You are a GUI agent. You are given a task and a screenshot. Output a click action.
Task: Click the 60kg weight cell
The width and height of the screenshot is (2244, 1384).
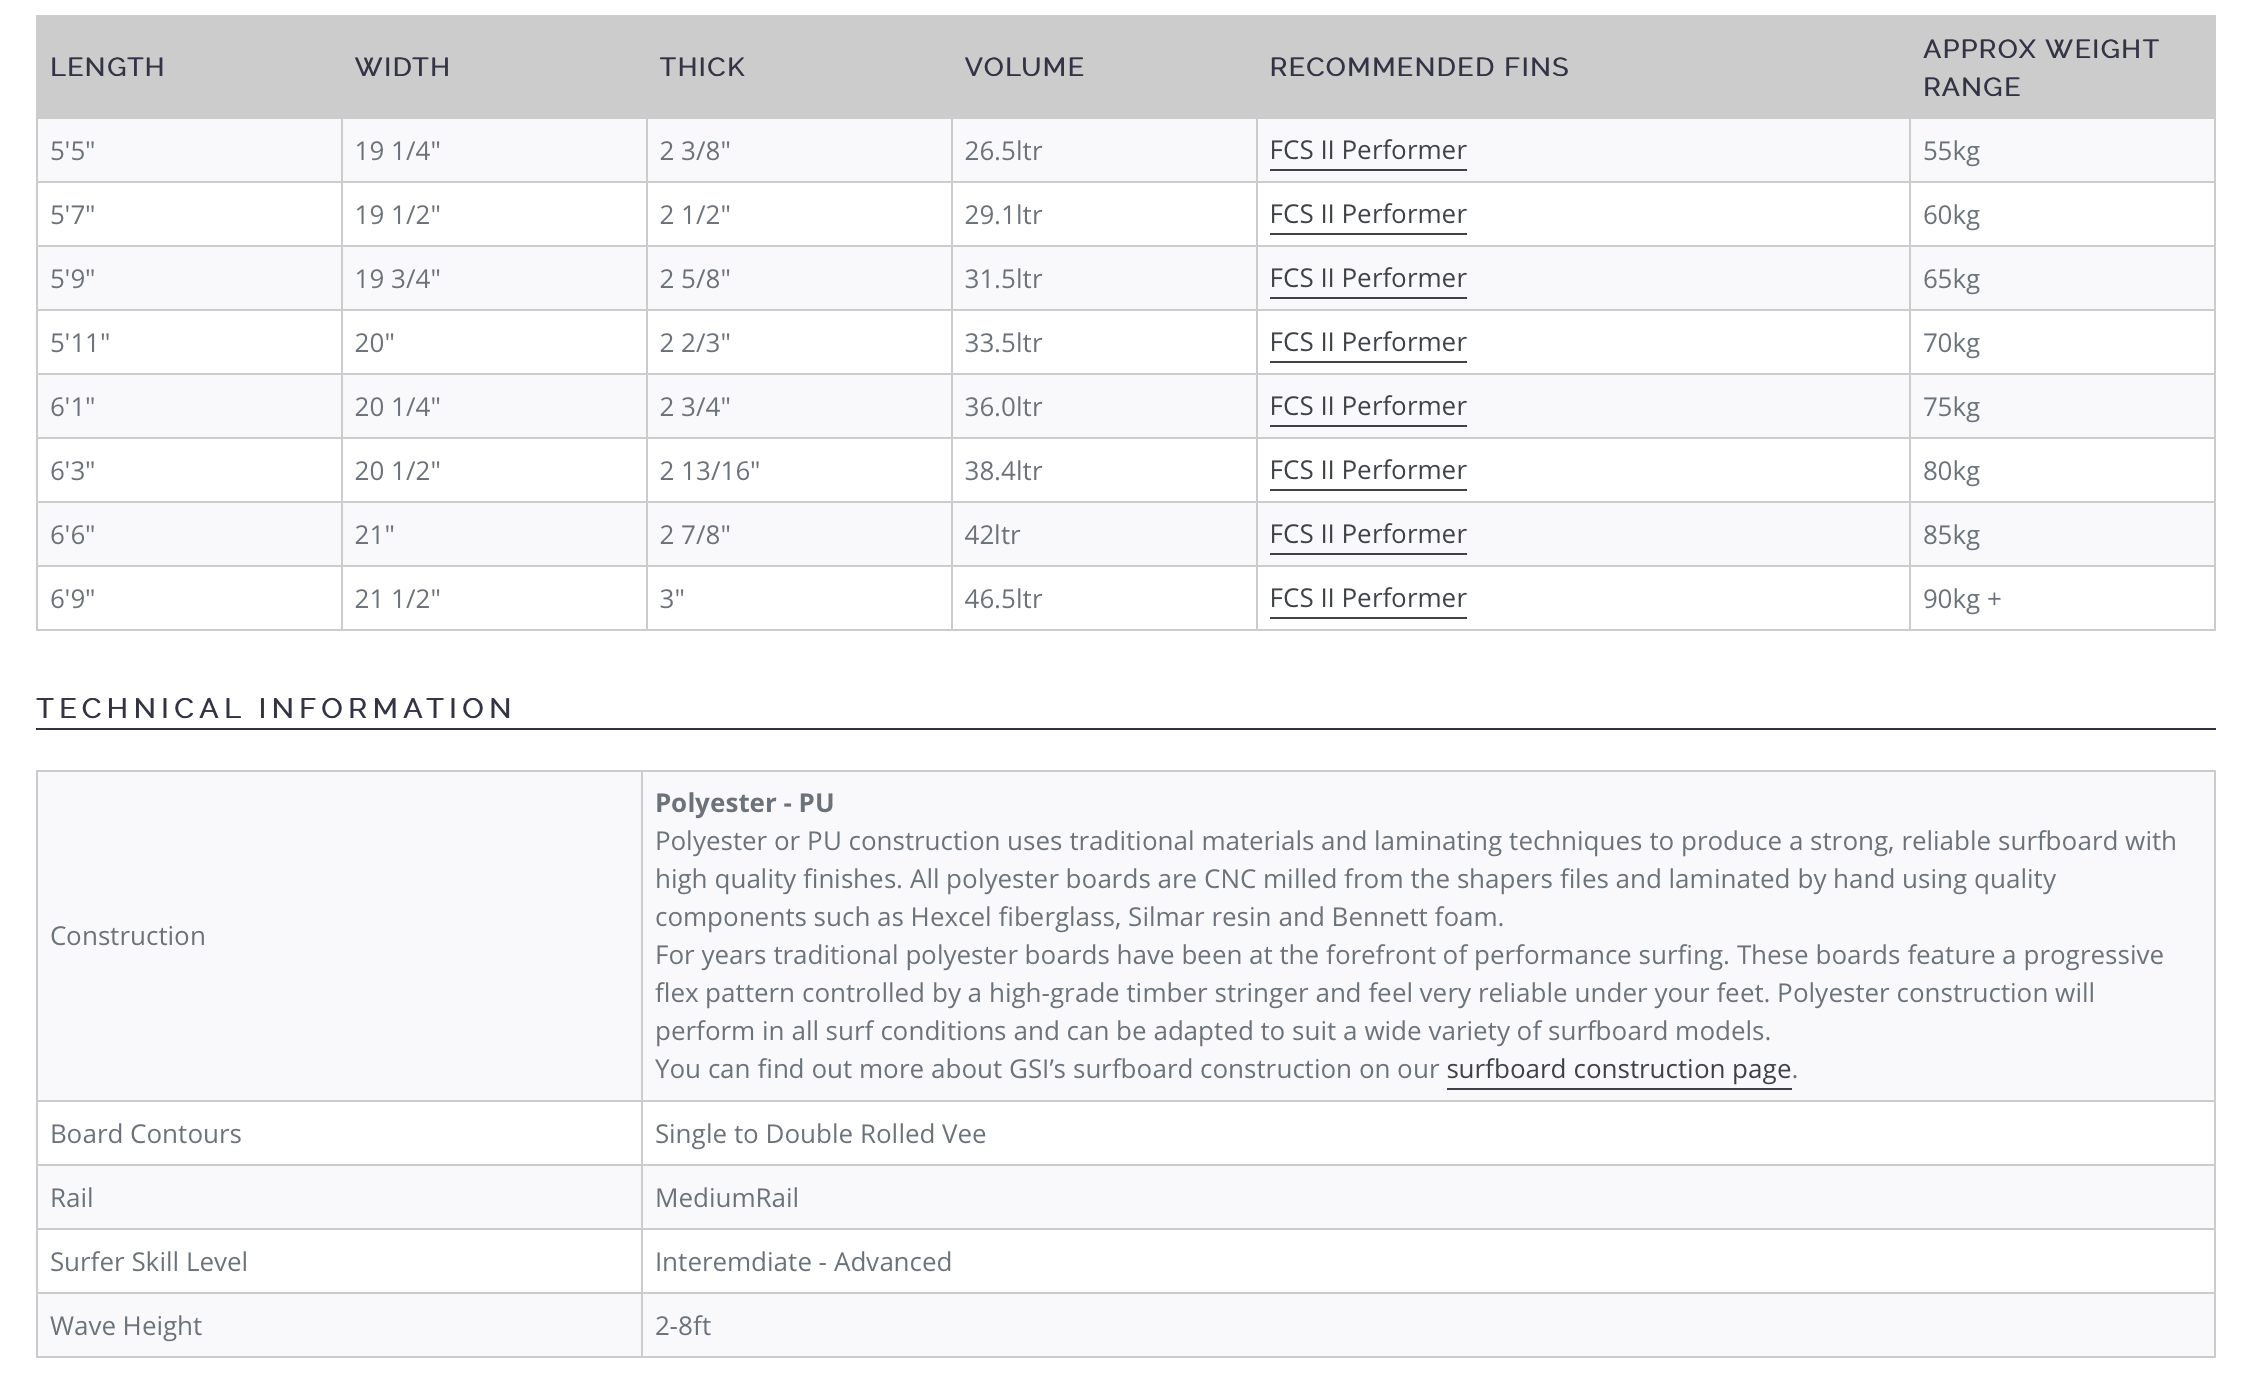coord(2062,214)
